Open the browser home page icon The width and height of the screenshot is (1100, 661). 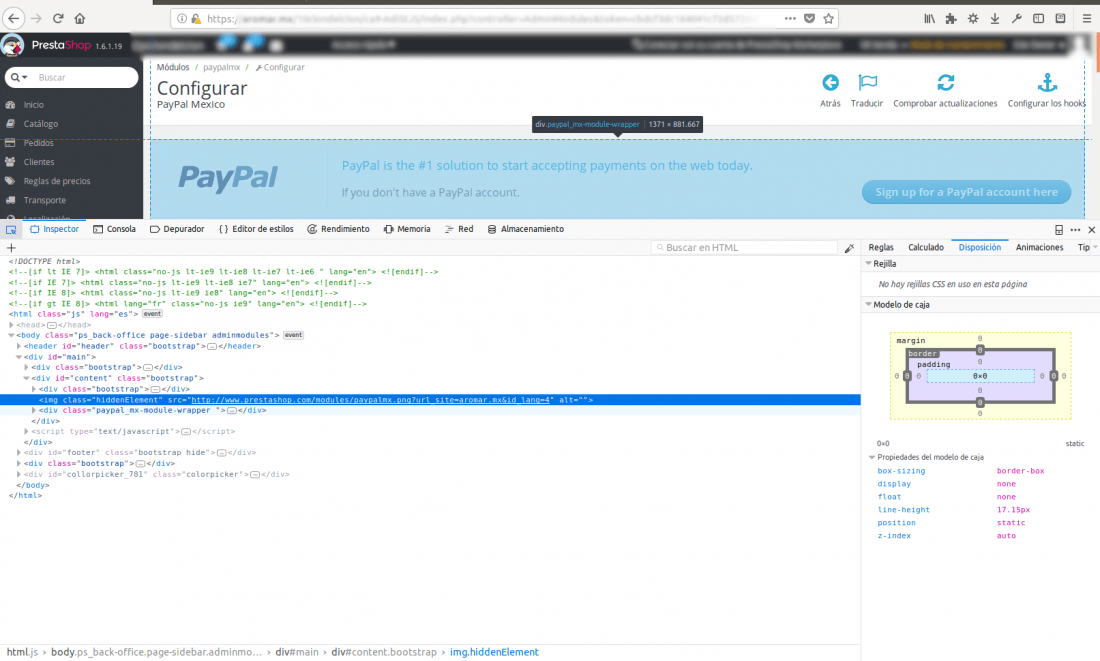click(80, 18)
